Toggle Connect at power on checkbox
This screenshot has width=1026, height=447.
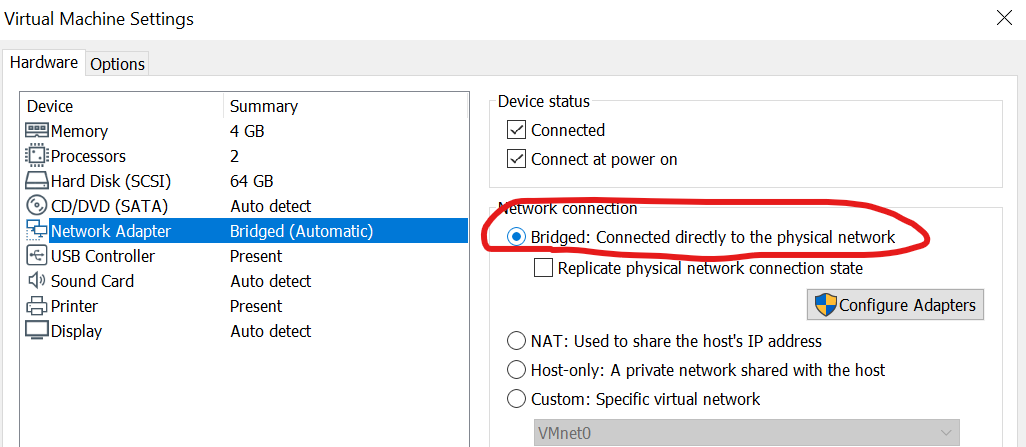pyautogui.click(x=517, y=158)
